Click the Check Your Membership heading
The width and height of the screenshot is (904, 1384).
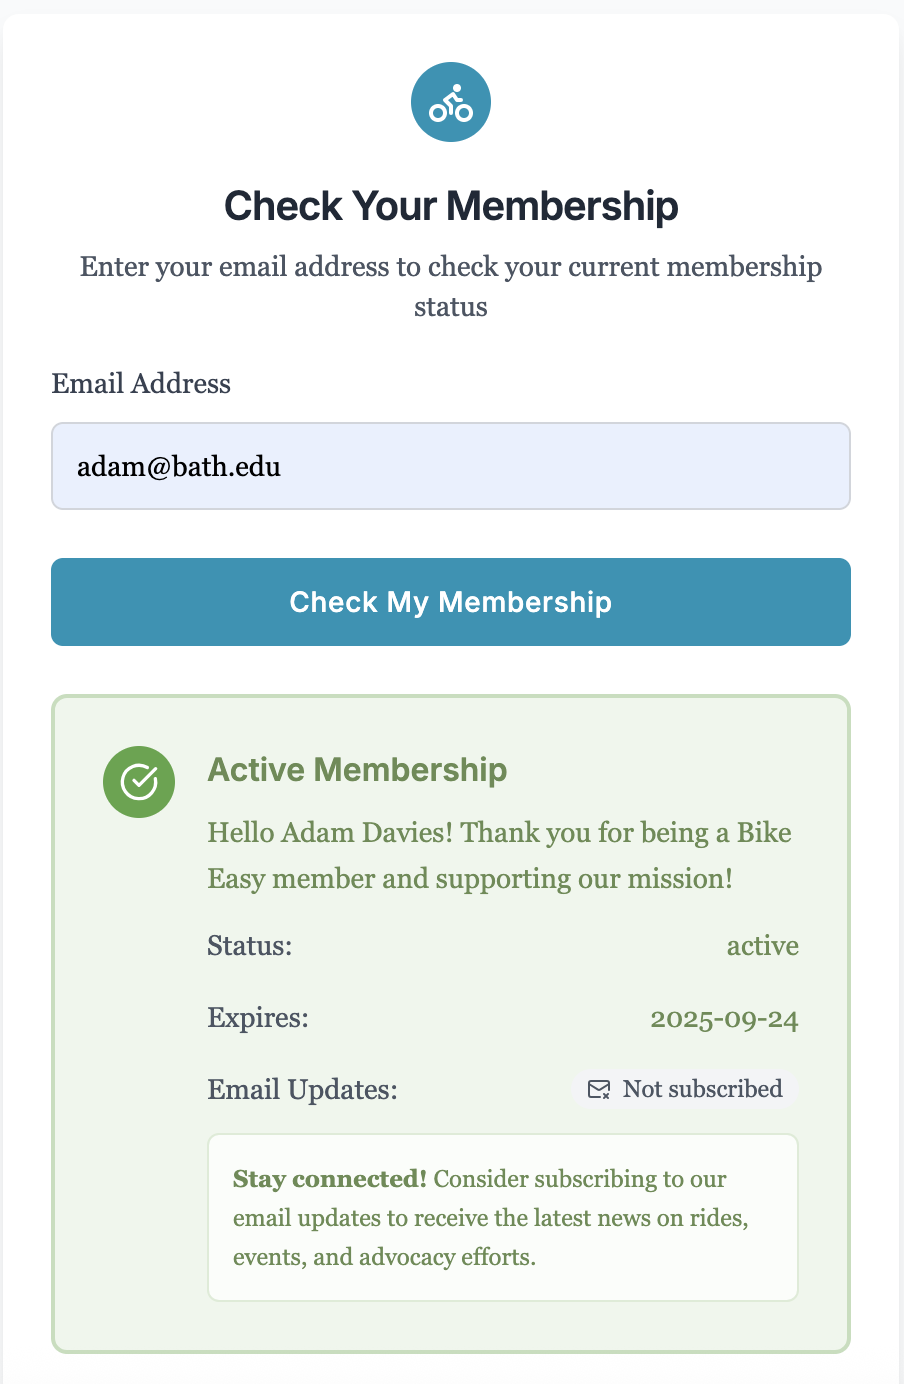point(451,206)
